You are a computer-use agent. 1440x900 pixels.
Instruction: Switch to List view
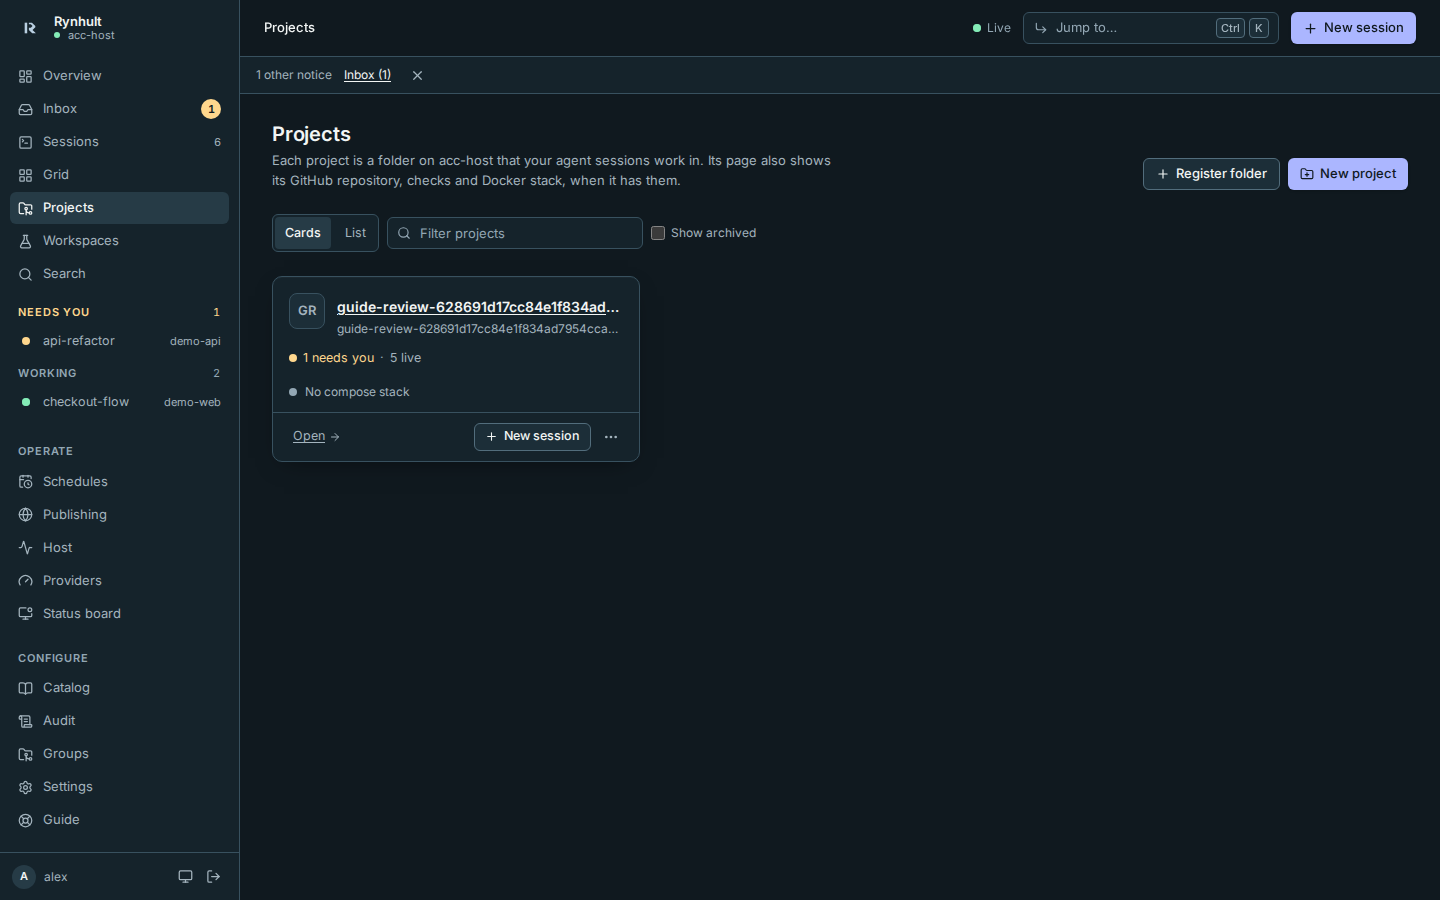coord(355,233)
